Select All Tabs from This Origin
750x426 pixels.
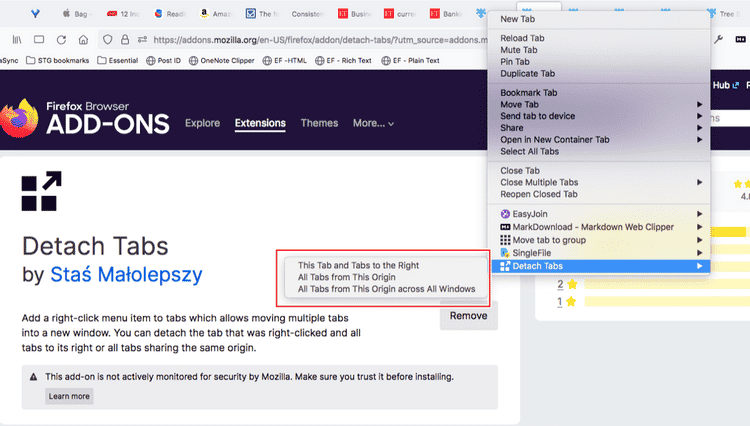(x=386, y=277)
